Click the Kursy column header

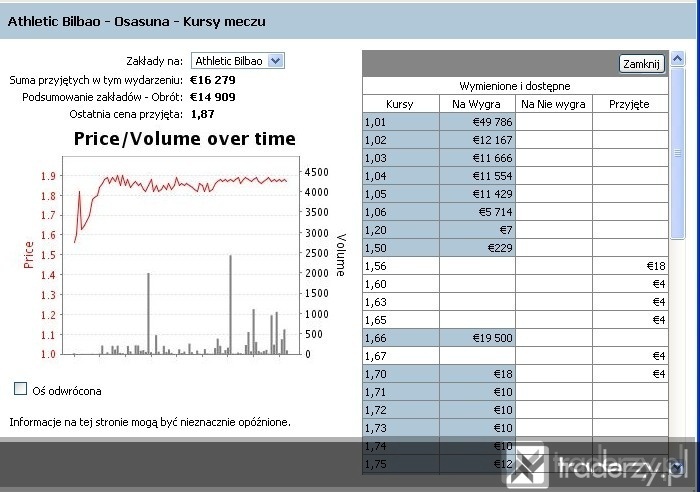pos(400,104)
